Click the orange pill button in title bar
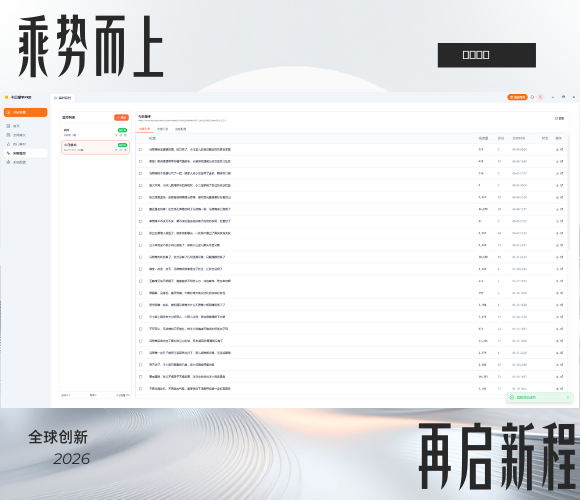The width and height of the screenshot is (580, 500). click(517, 97)
